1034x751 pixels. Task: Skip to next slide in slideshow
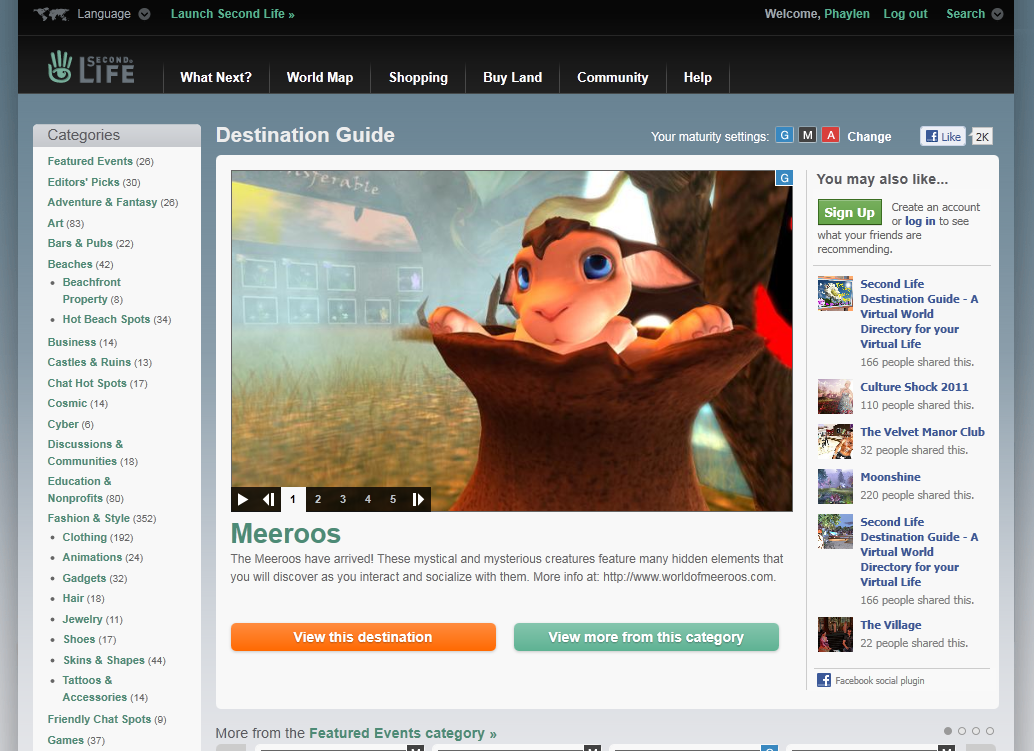[418, 499]
